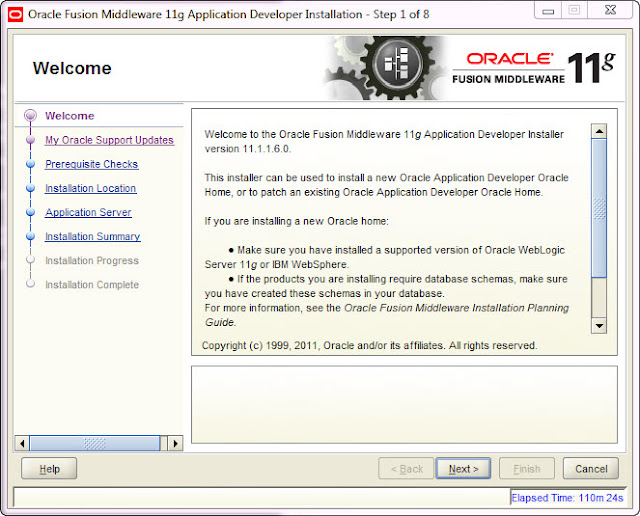
Task: Click the gear logo icon in the banner
Action: pyautogui.click(x=397, y=65)
